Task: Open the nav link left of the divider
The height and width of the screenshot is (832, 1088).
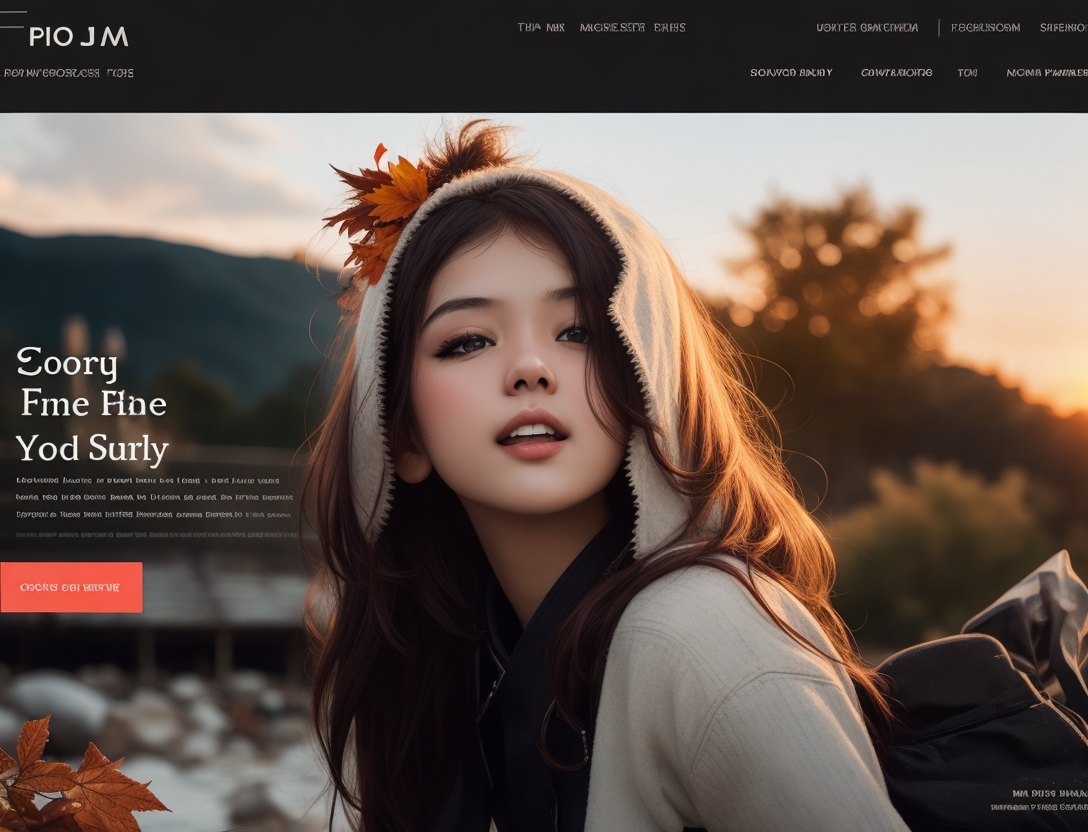Action: tap(866, 28)
